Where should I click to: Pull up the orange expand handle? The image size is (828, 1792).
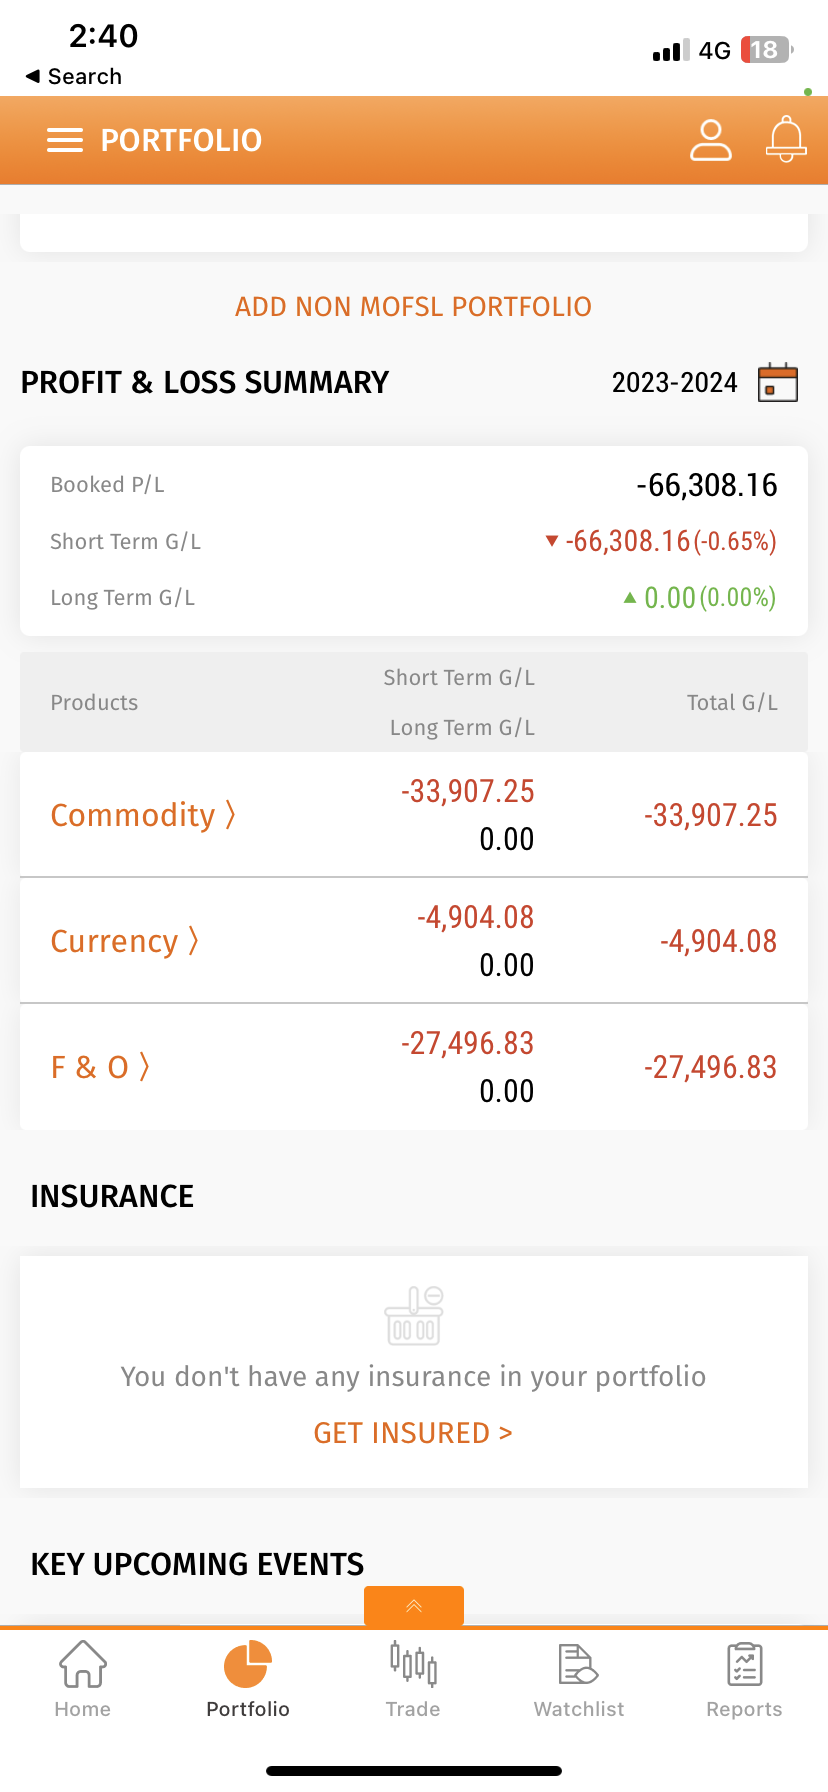414,1606
